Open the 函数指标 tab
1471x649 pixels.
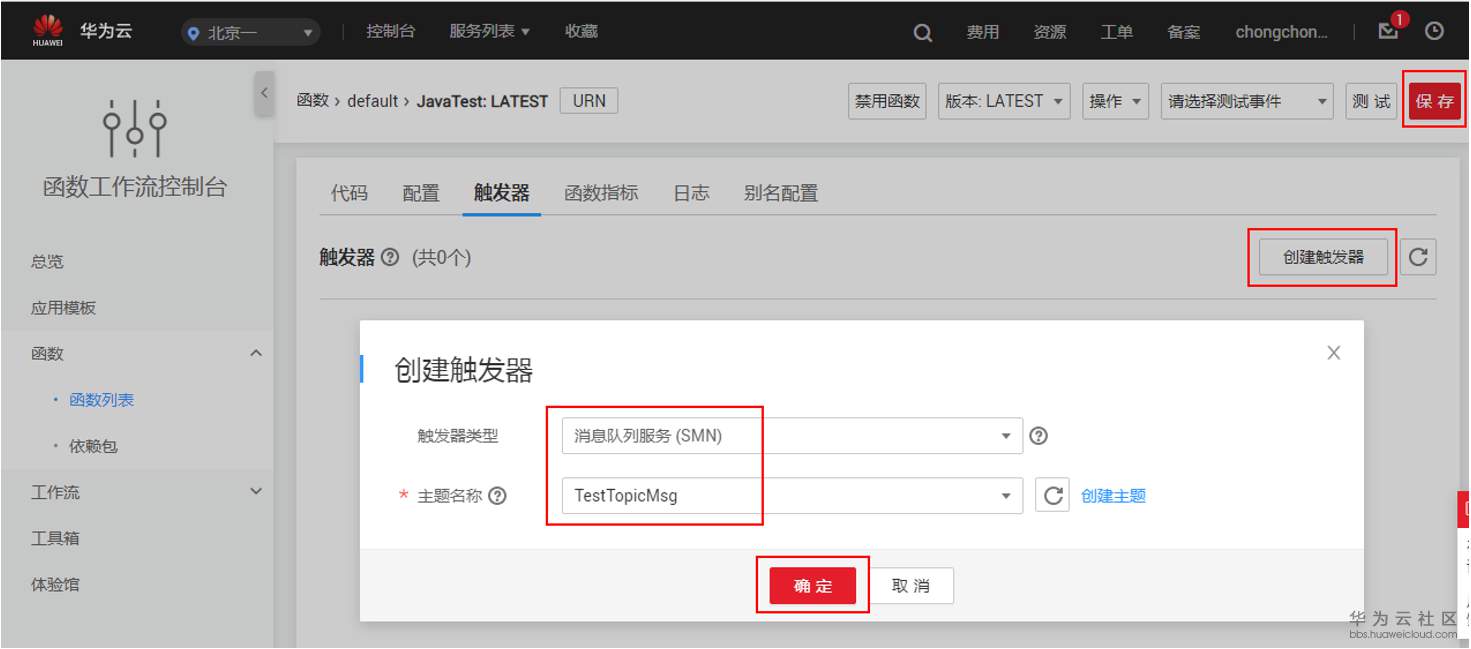tap(601, 193)
